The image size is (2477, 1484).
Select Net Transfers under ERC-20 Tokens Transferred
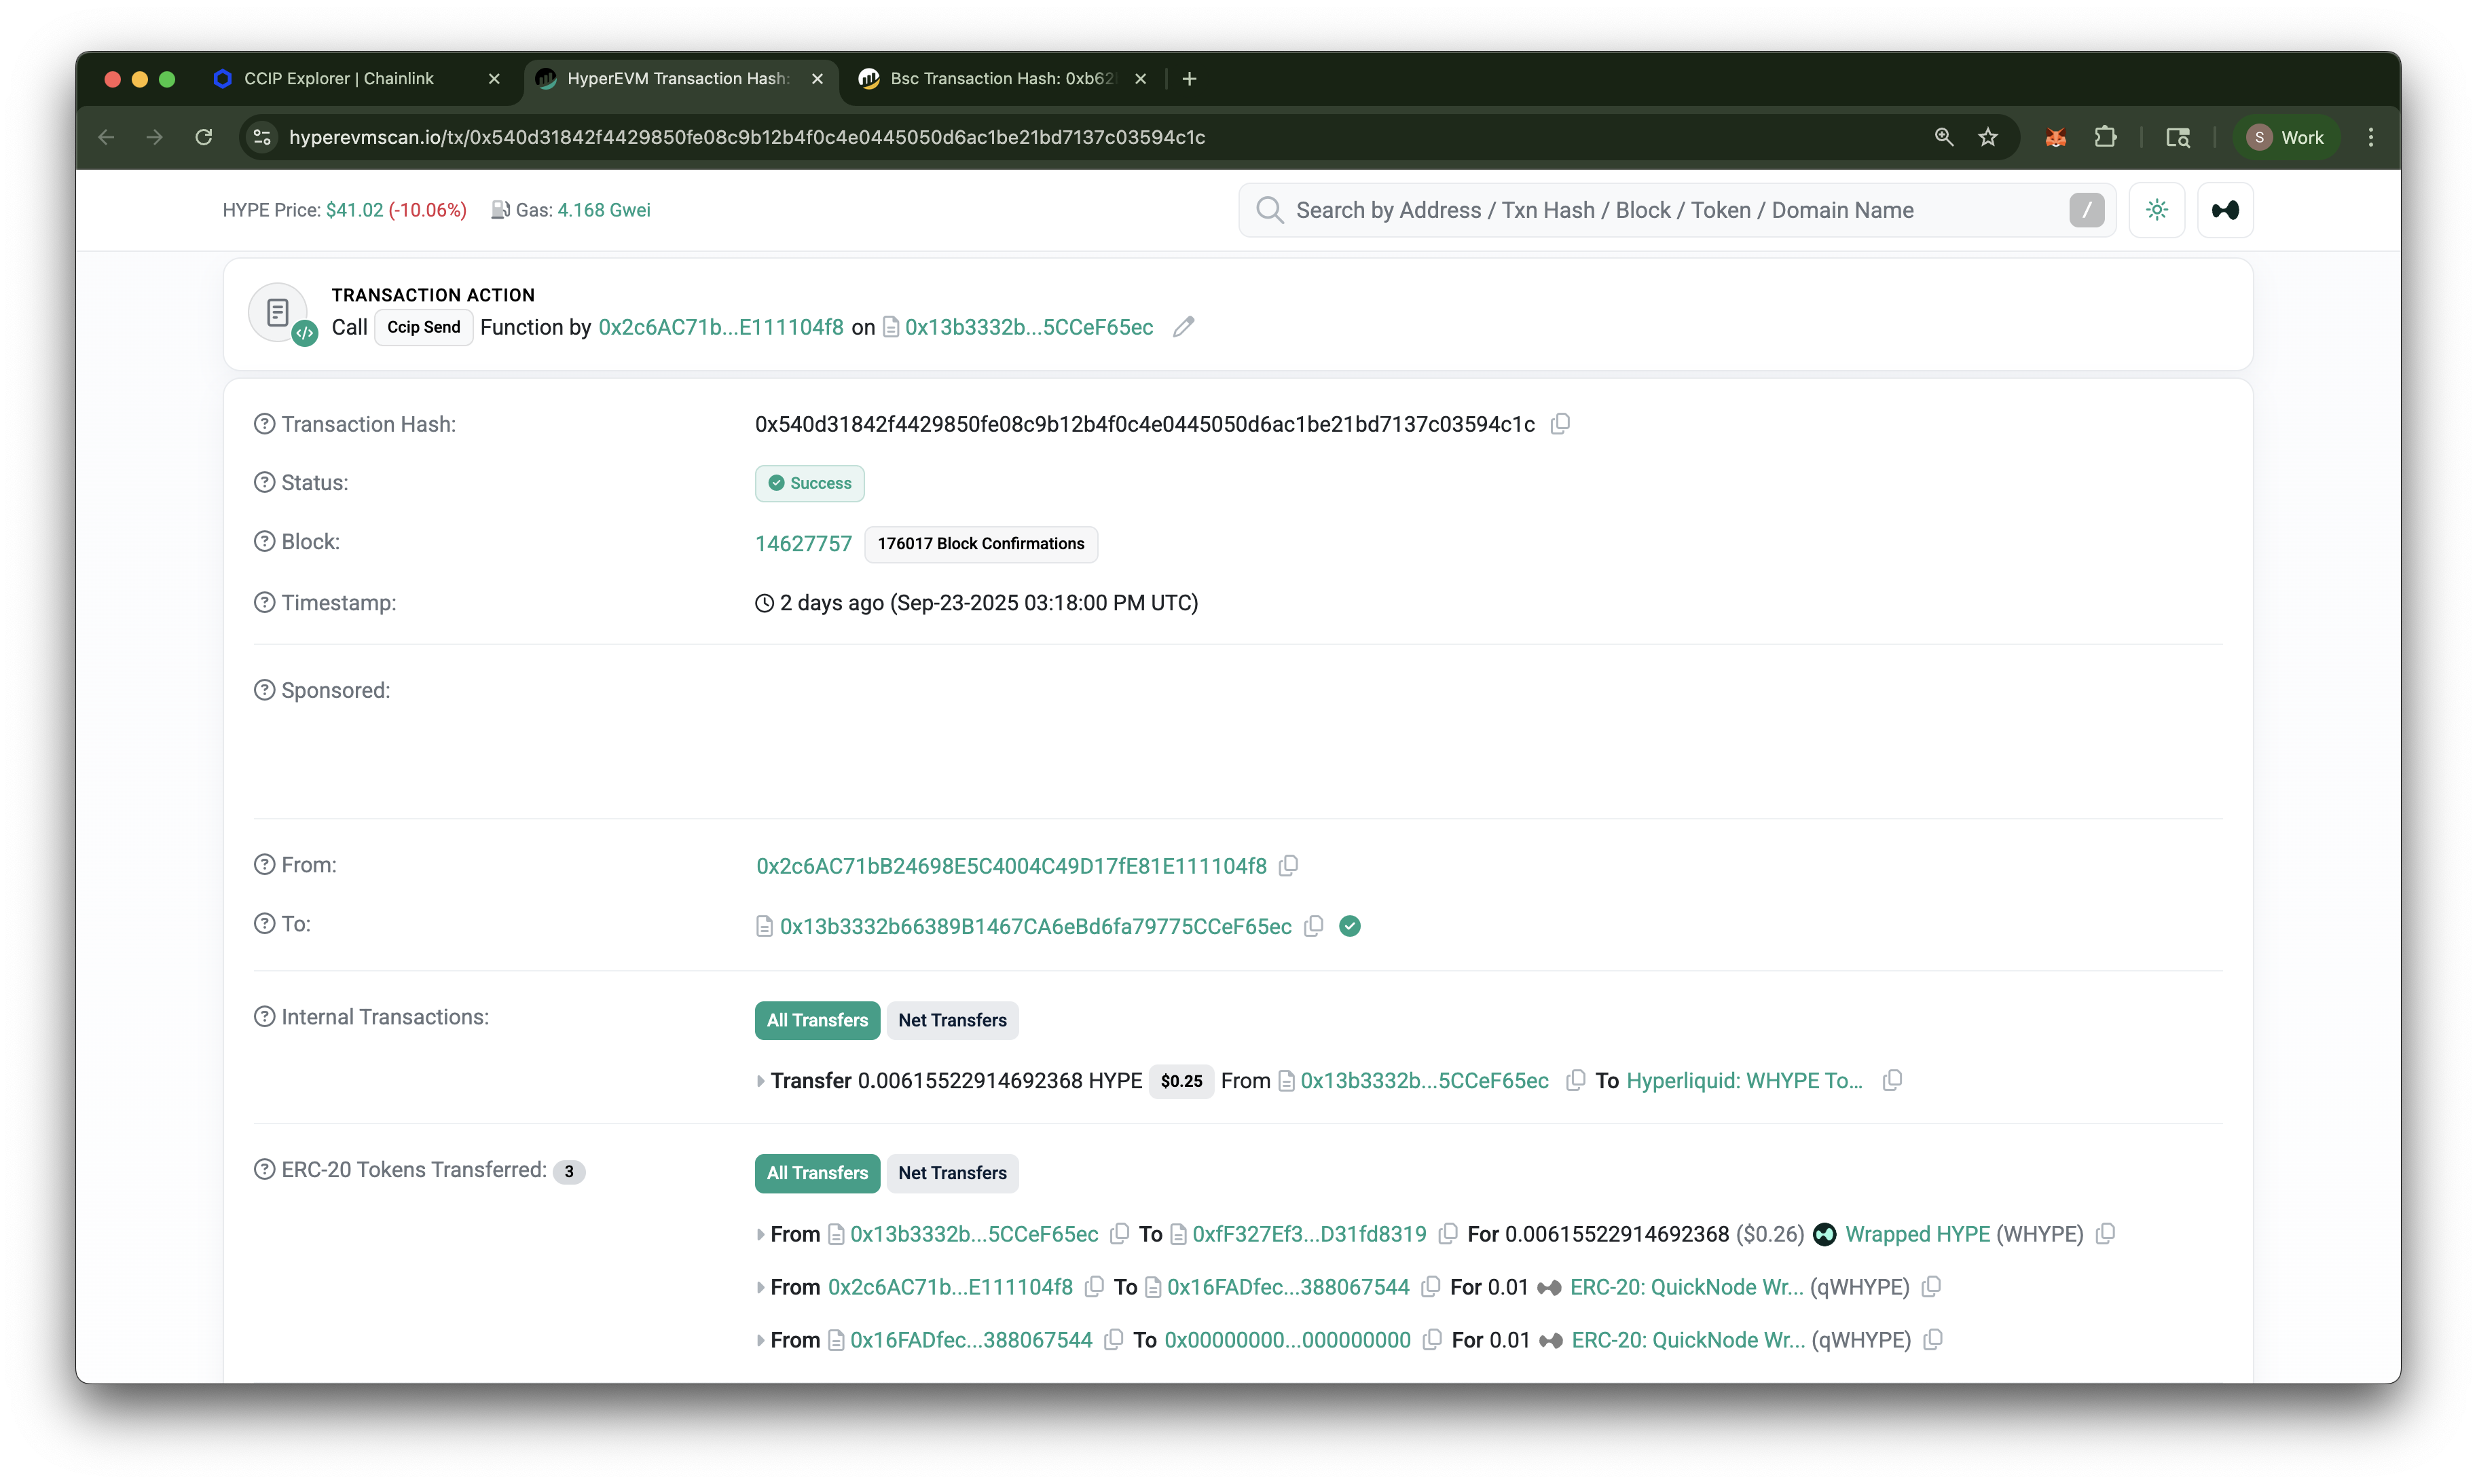point(951,1173)
